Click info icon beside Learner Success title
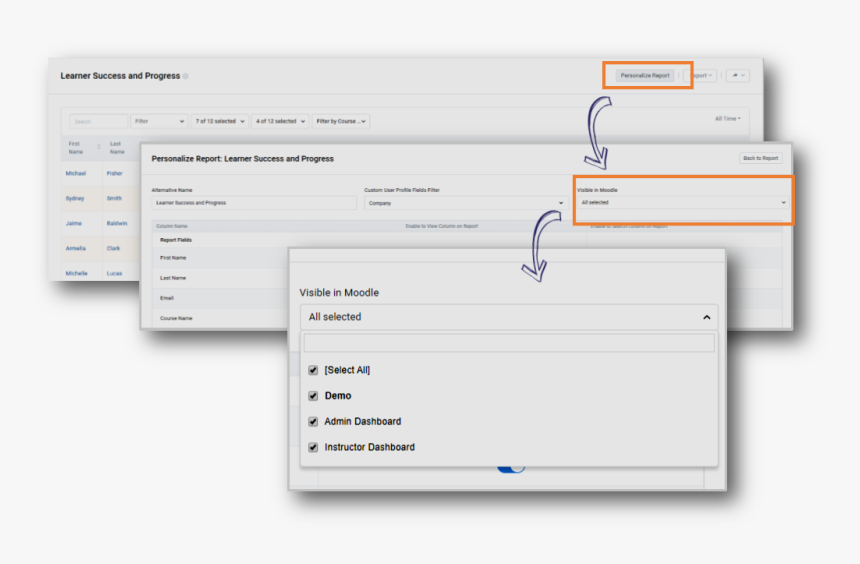Viewport: 860px width, 564px height. point(186,76)
